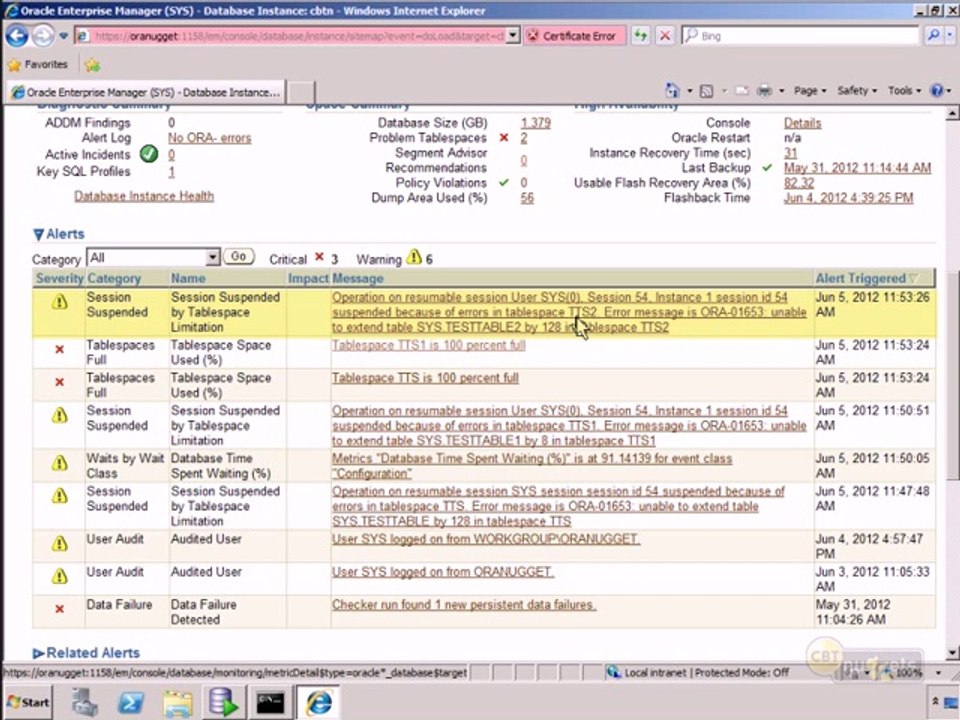
Task: Click the page scrollbar up arrow
Action: [952, 113]
